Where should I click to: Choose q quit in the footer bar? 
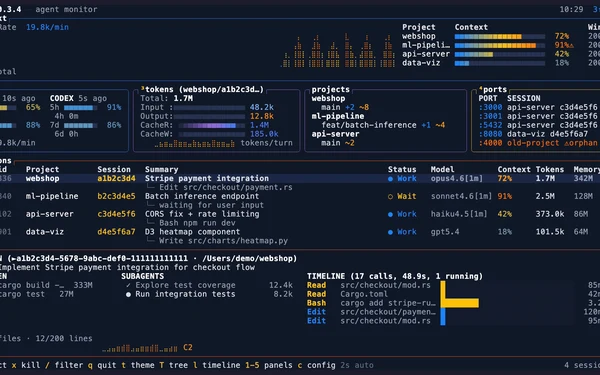click(x=102, y=365)
